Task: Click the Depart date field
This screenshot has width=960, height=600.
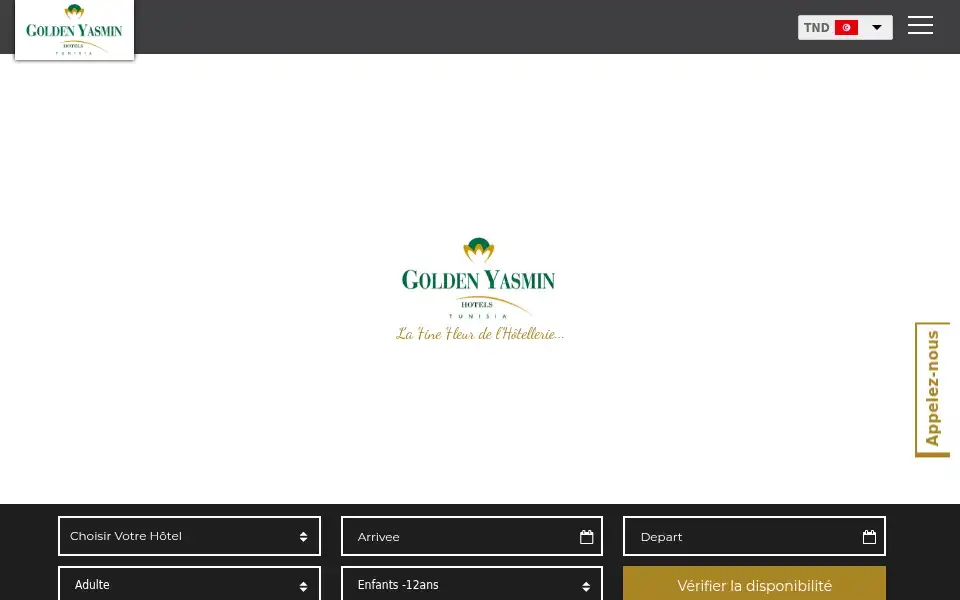Action: click(x=754, y=536)
